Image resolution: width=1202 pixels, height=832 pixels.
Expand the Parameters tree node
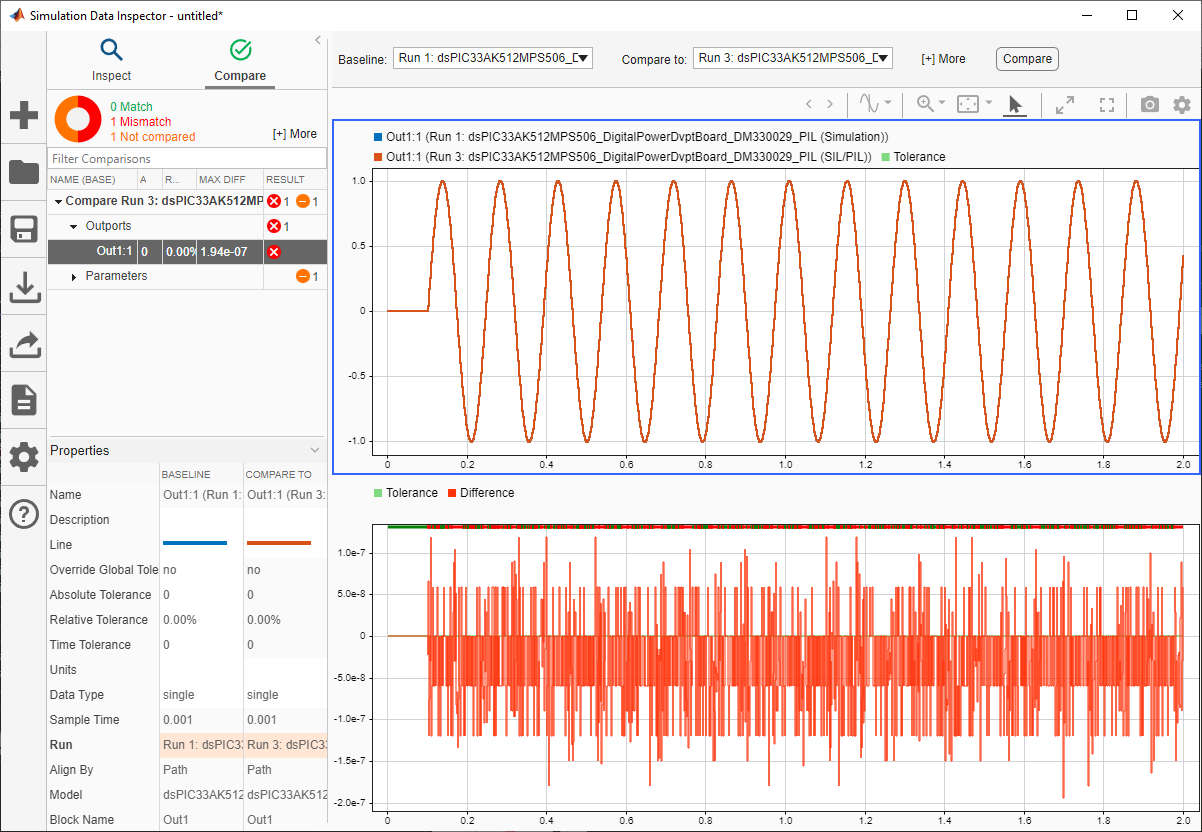[74, 277]
